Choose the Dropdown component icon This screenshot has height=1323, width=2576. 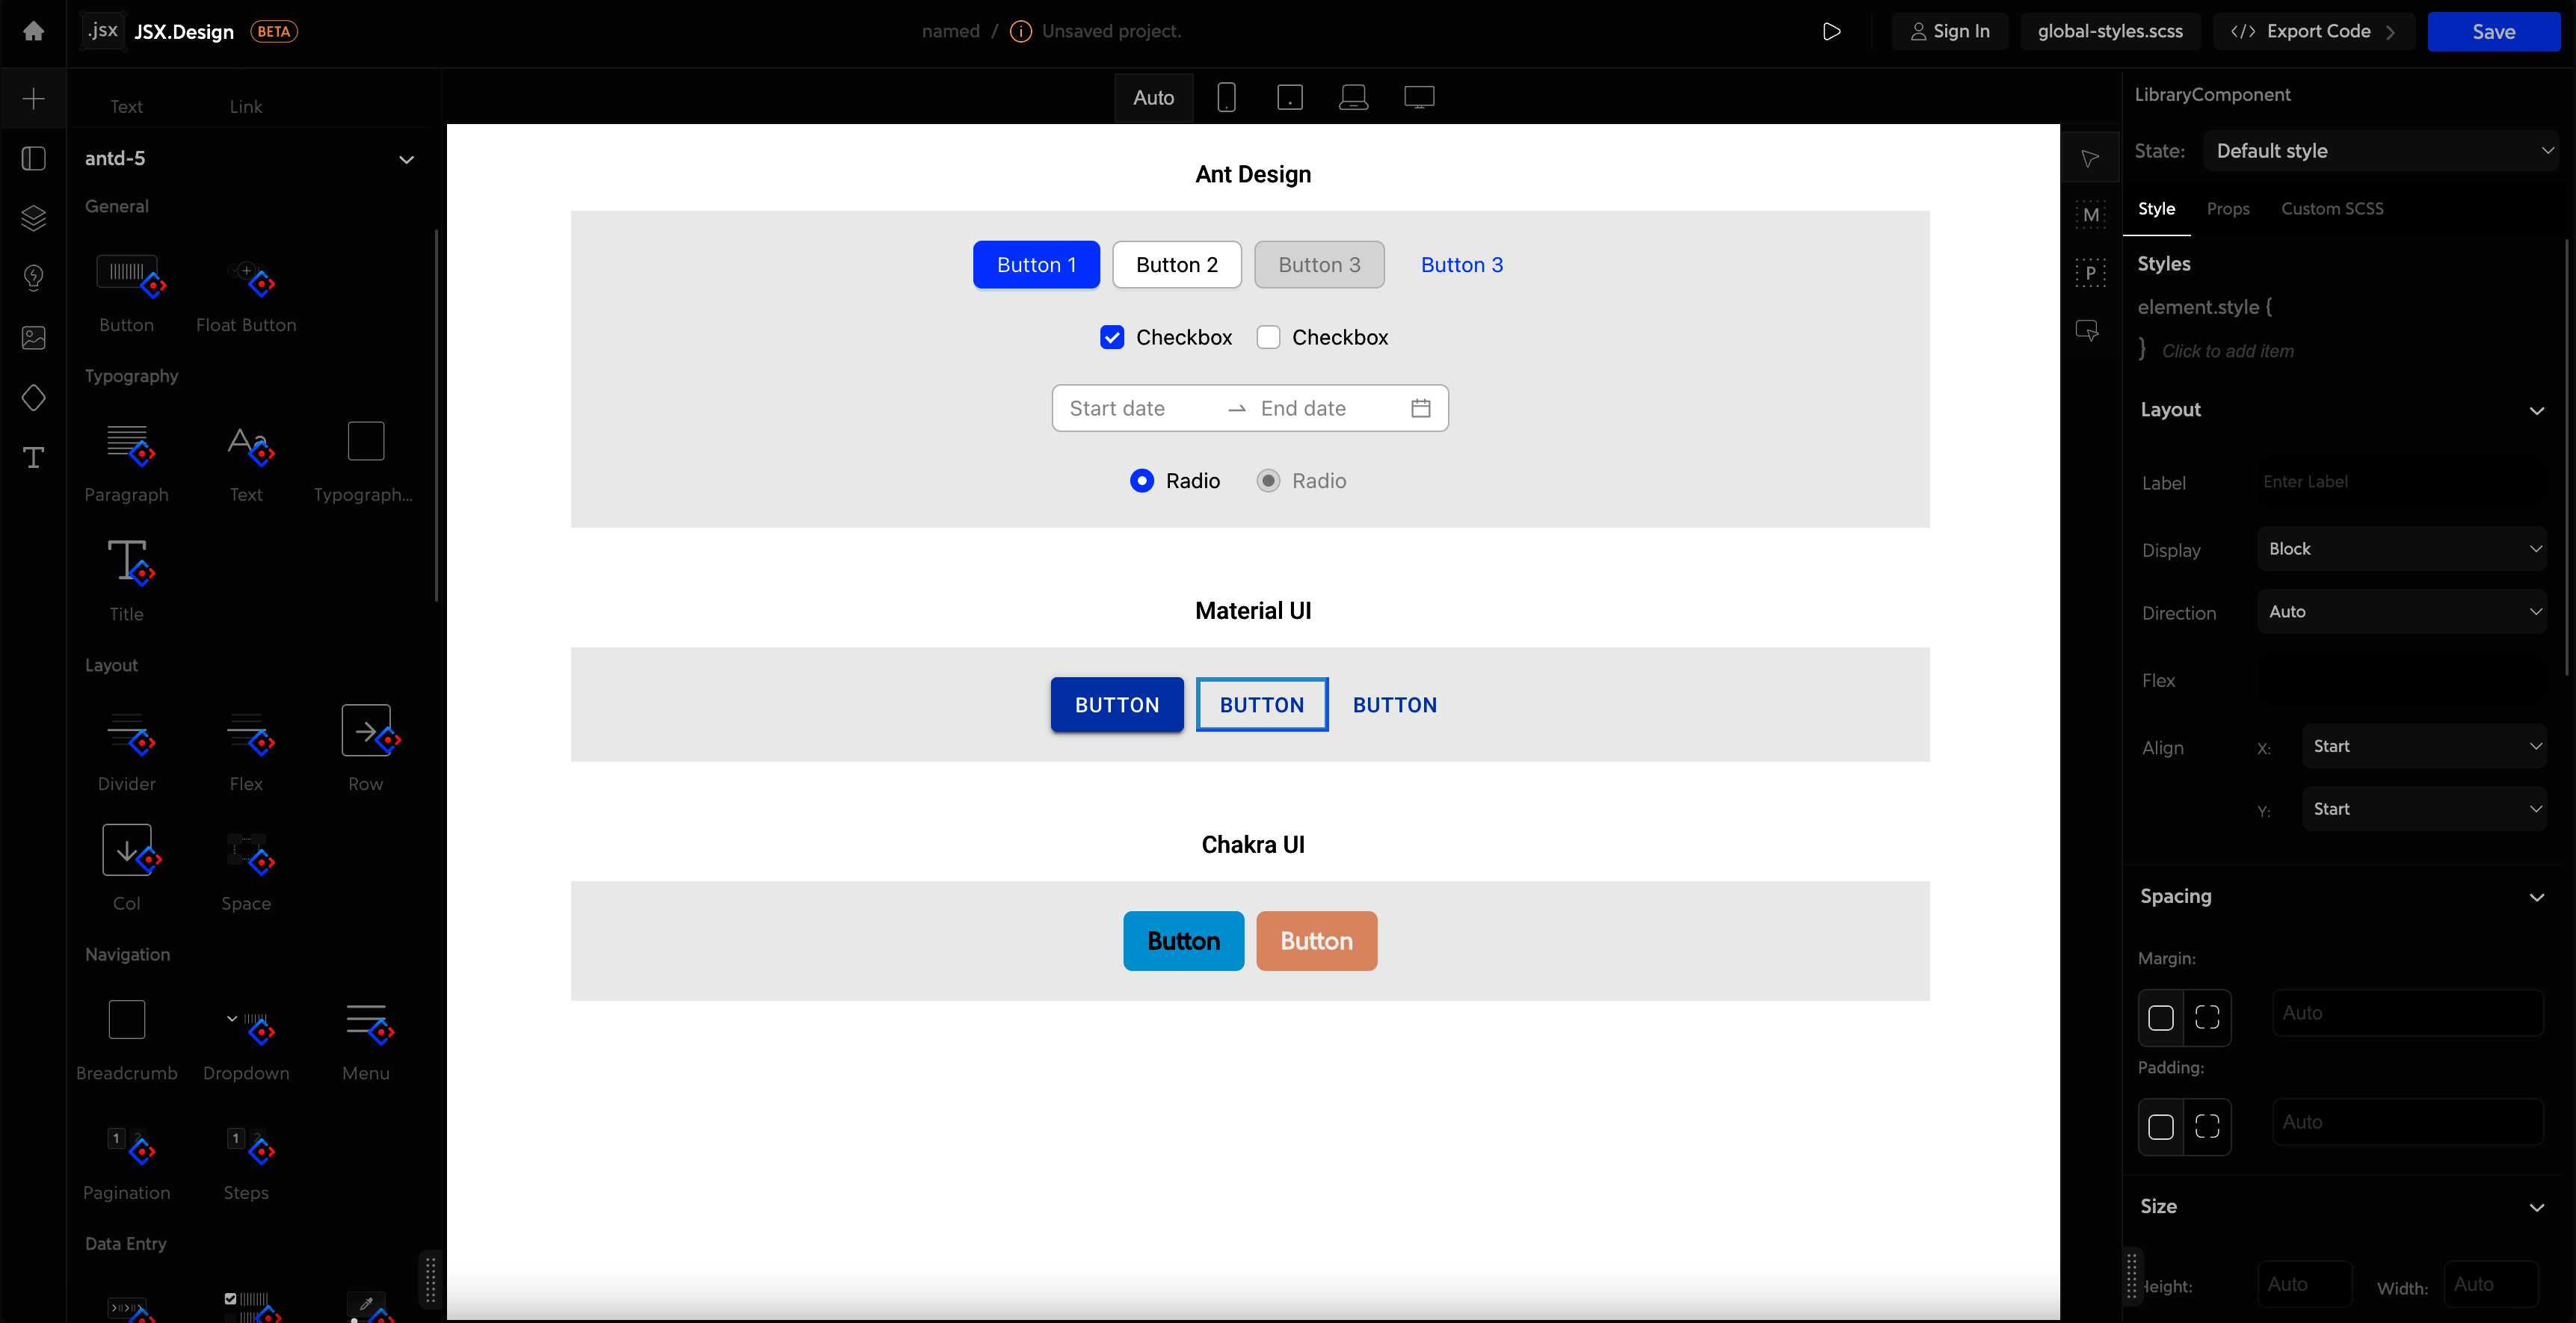247,1024
